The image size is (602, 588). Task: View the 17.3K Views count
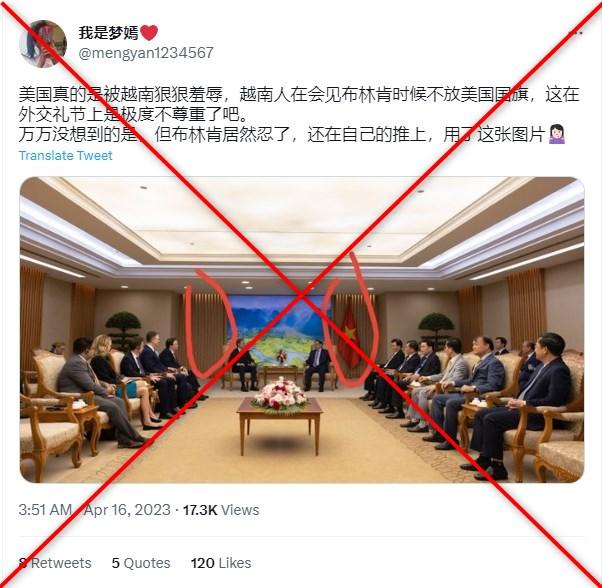coord(221,510)
